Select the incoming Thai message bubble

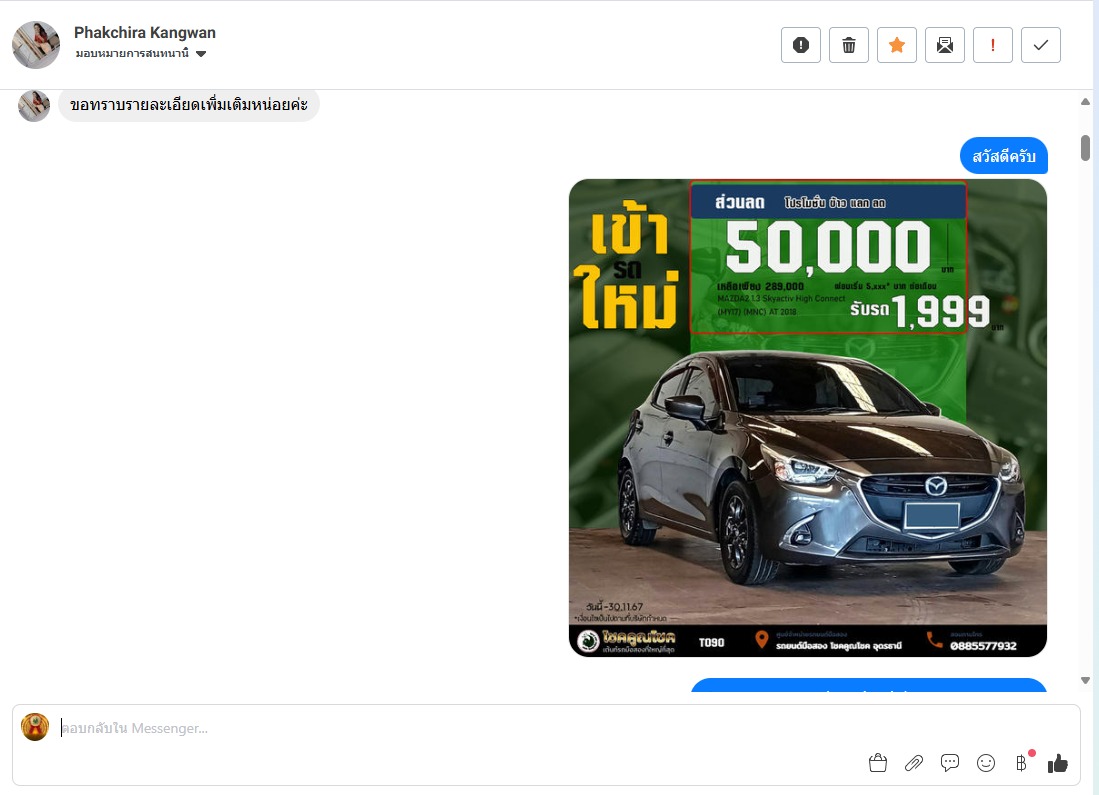tap(189, 105)
